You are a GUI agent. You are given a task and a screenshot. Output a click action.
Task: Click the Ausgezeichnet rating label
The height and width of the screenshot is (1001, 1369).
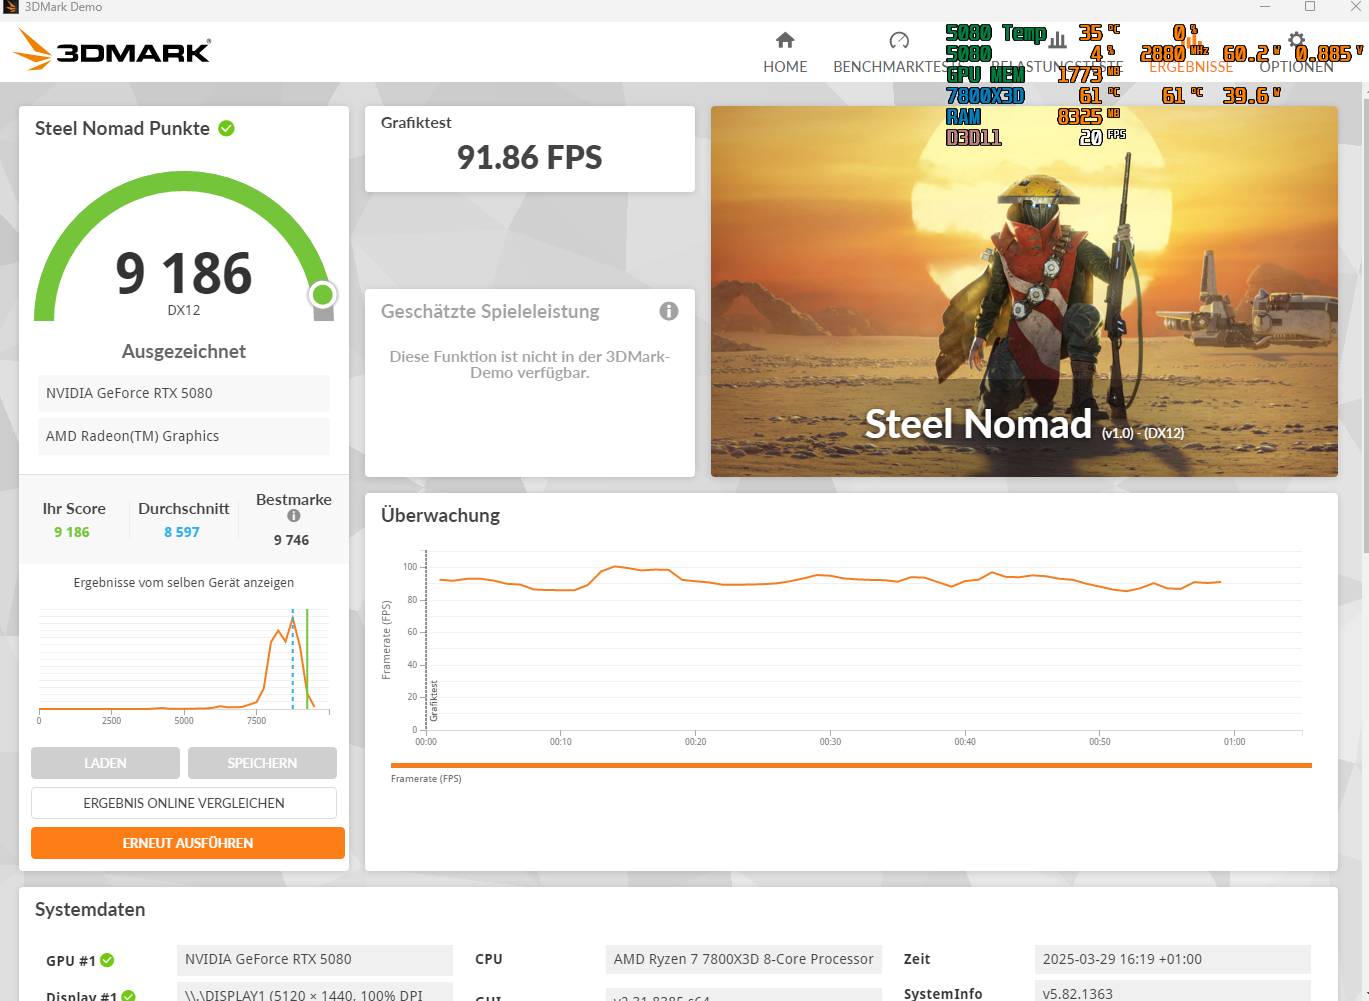pyautogui.click(x=184, y=352)
